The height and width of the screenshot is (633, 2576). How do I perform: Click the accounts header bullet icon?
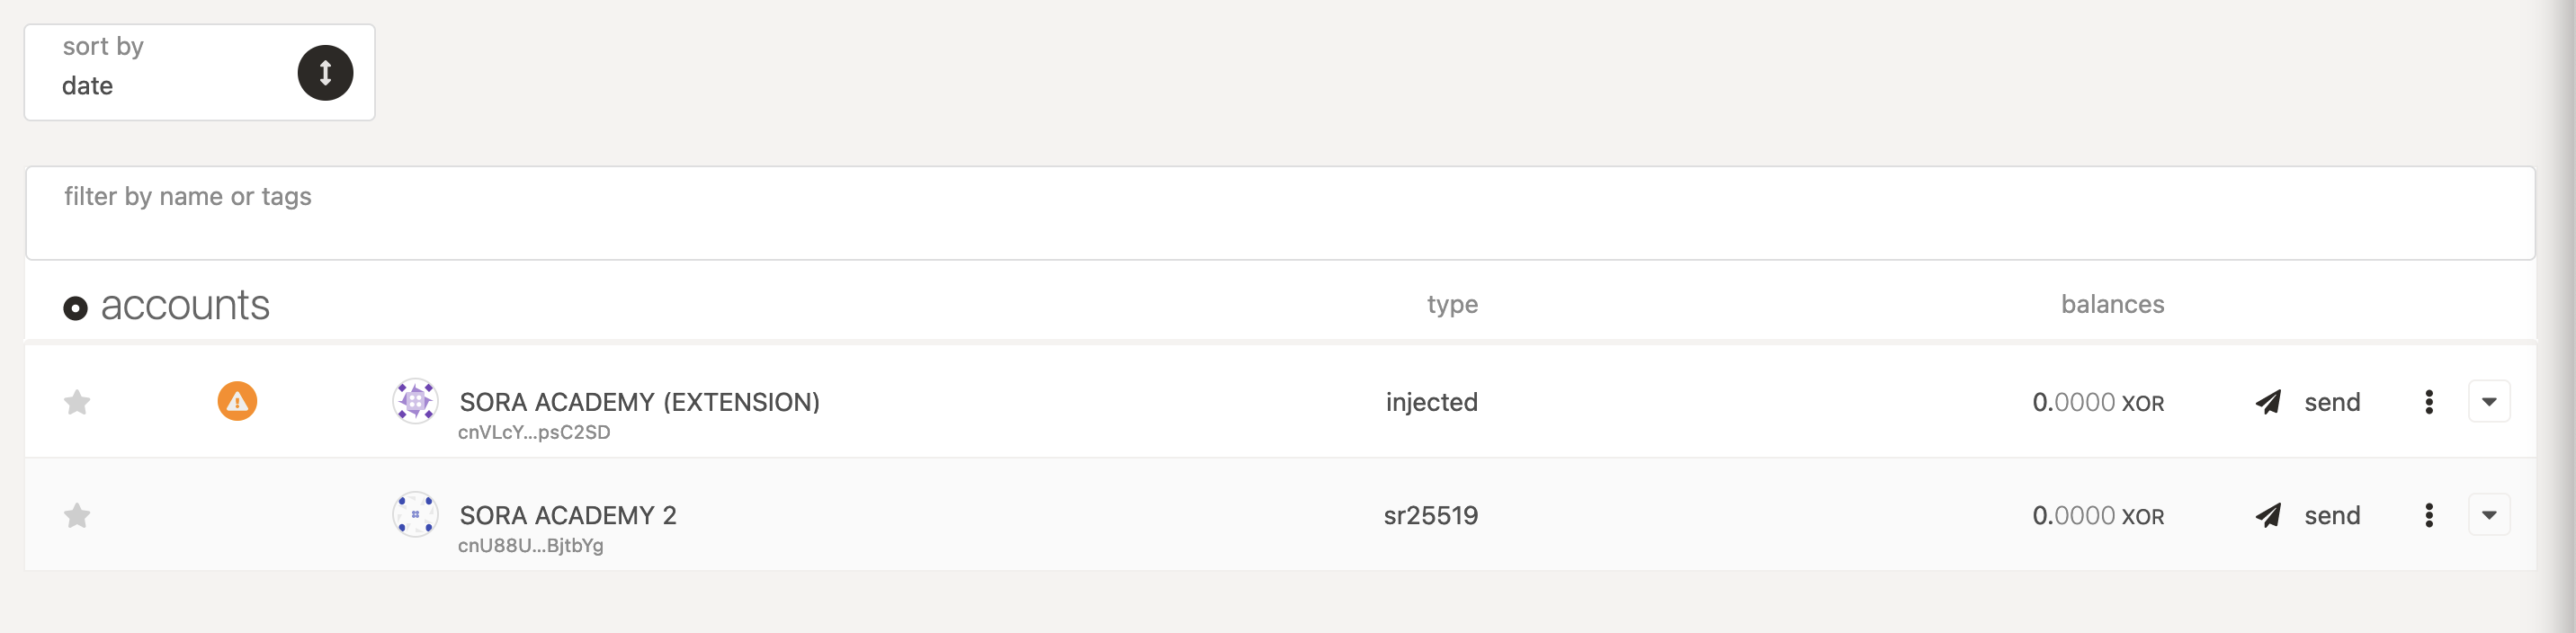[x=75, y=308]
